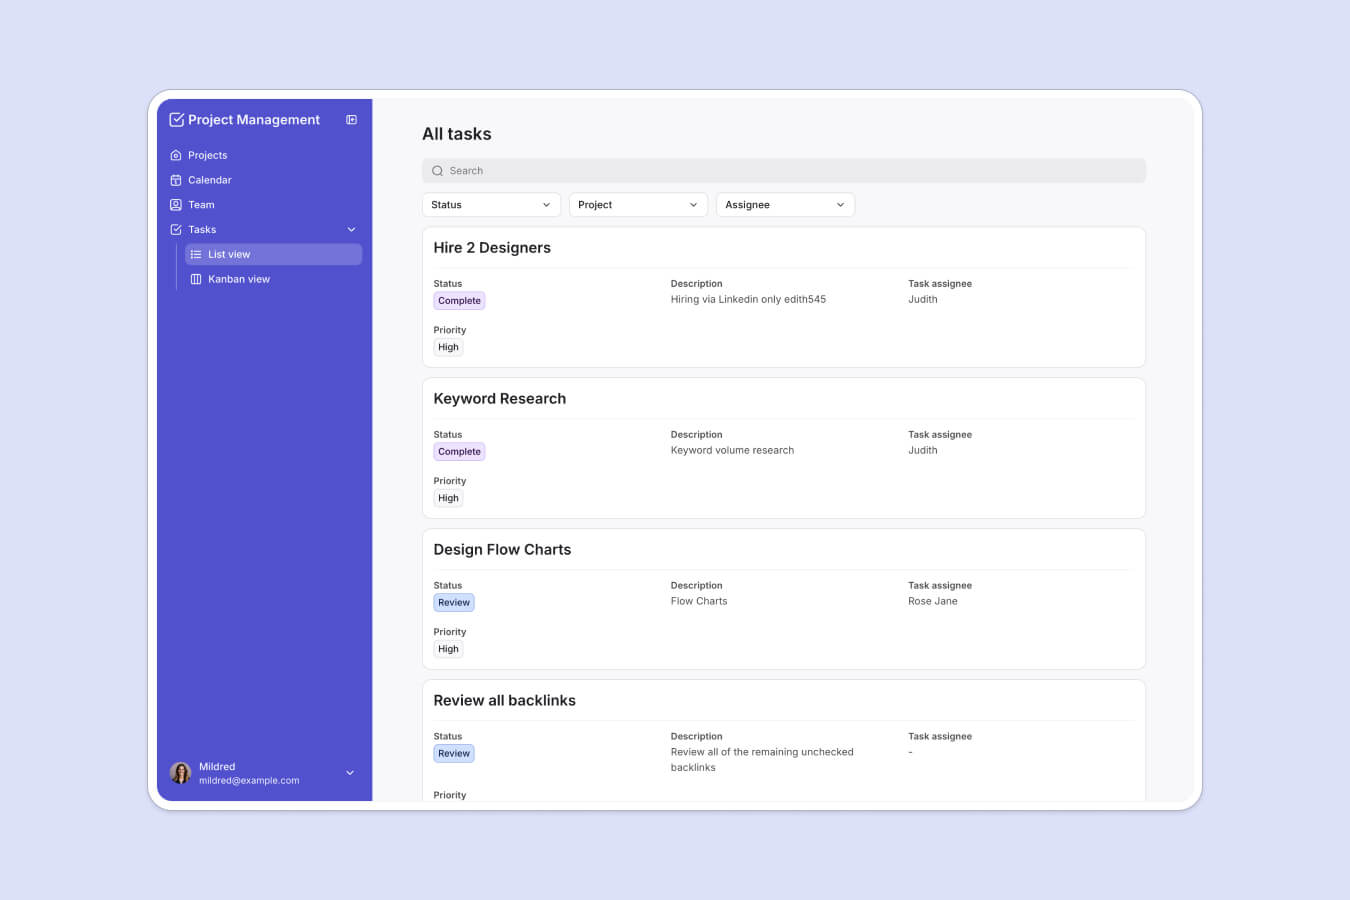Open the Design Flow Charts task
The width and height of the screenshot is (1350, 900).
click(502, 550)
